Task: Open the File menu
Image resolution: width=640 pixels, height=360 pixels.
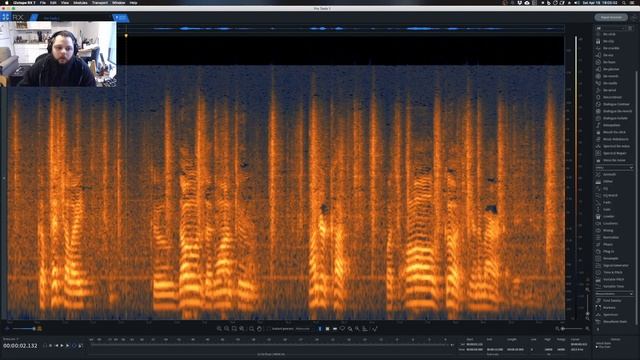Action: coord(42,2)
